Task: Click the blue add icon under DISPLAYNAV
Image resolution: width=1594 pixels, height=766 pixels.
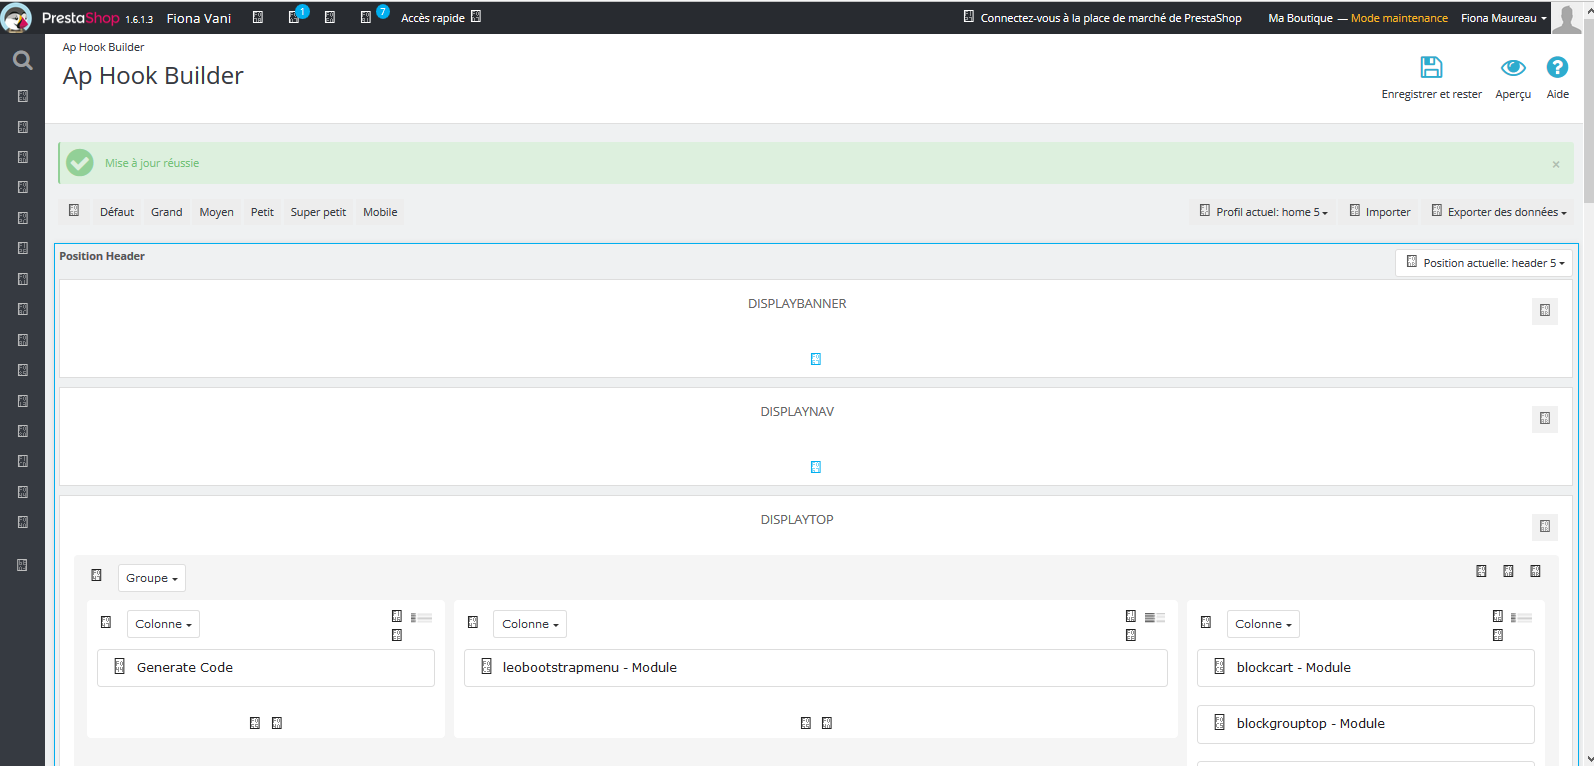Action: (x=816, y=467)
